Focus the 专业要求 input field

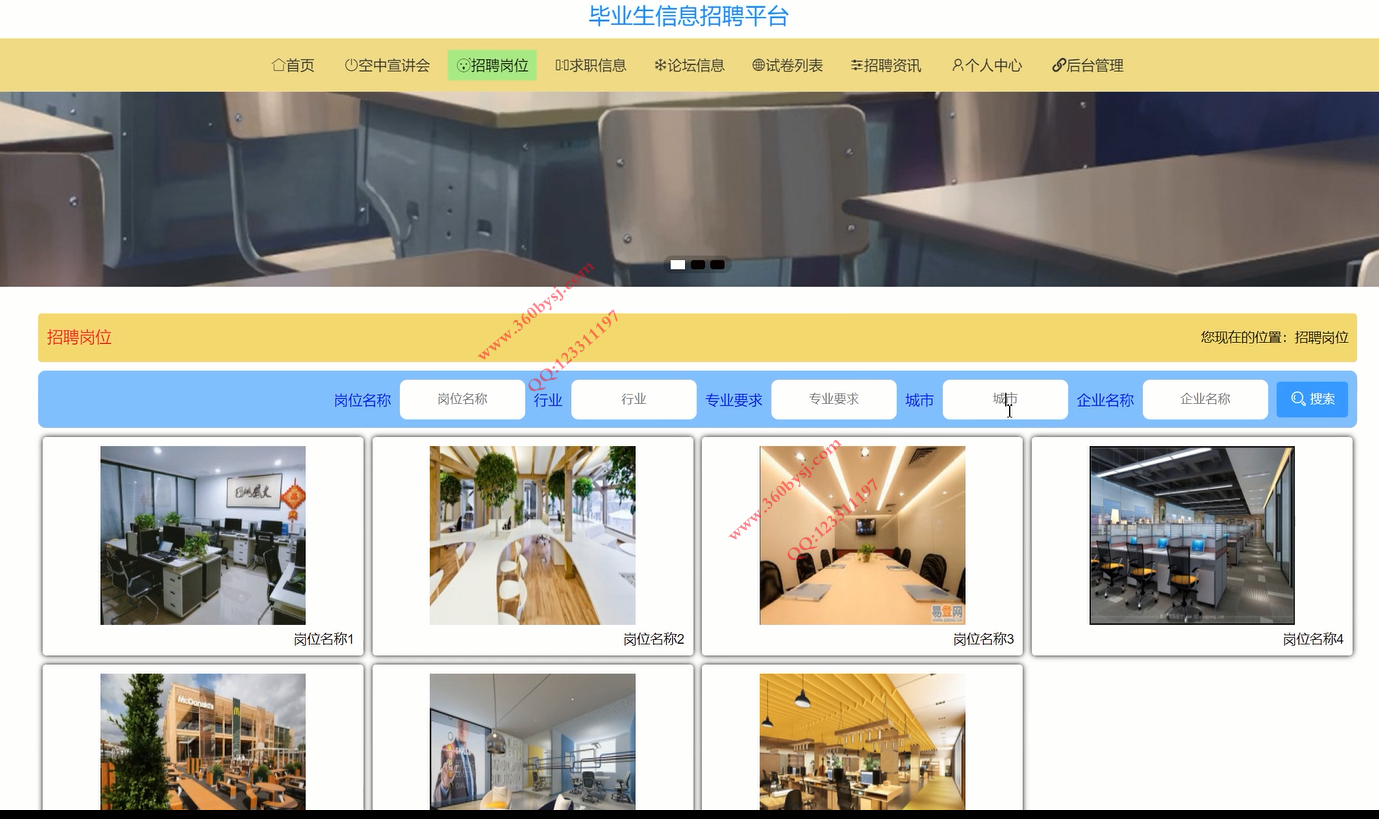pos(834,399)
